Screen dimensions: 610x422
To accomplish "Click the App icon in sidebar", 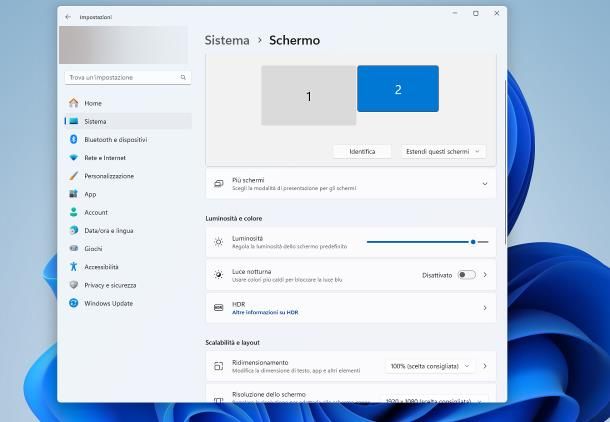I will click(x=74, y=194).
